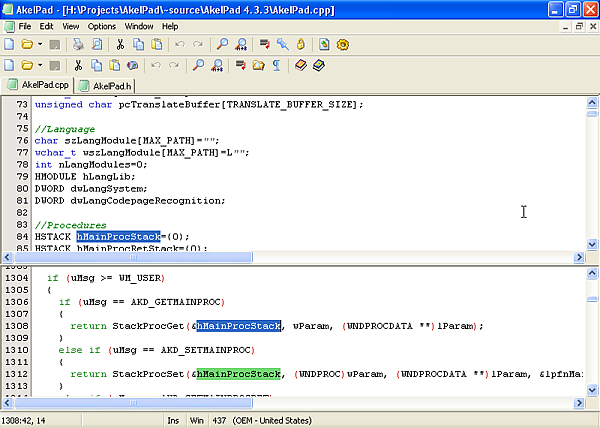Click green highlighted hMainProcStack on line 1312
This screenshot has height=428, width=600.
coord(238,374)
